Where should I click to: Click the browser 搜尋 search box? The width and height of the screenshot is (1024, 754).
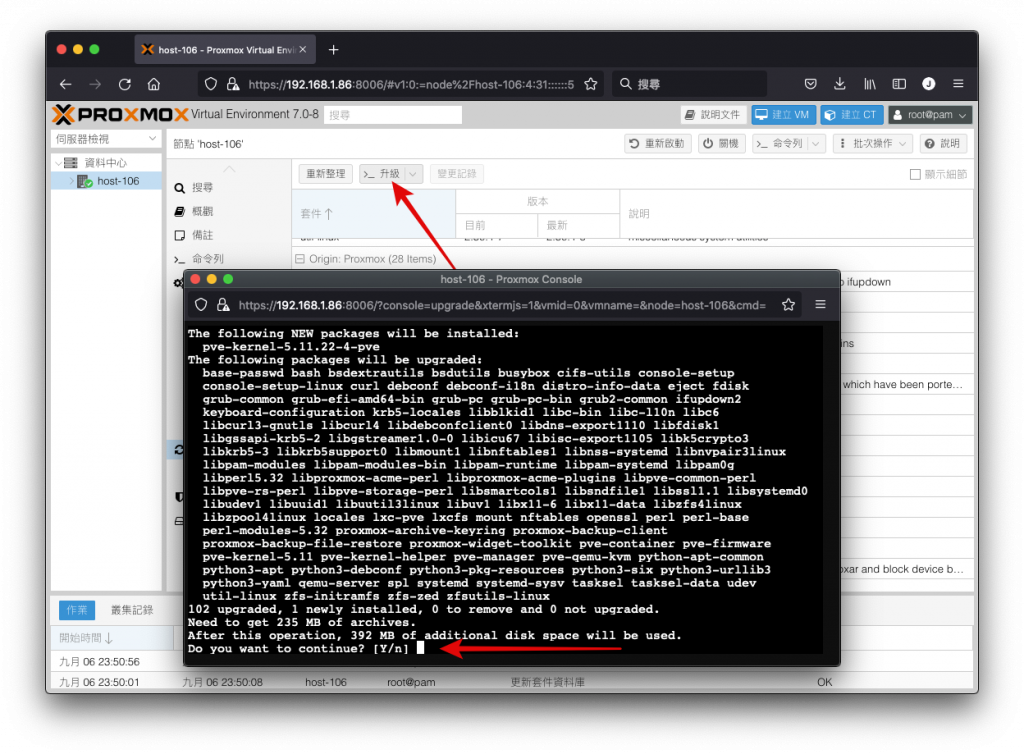click(690, 84)
